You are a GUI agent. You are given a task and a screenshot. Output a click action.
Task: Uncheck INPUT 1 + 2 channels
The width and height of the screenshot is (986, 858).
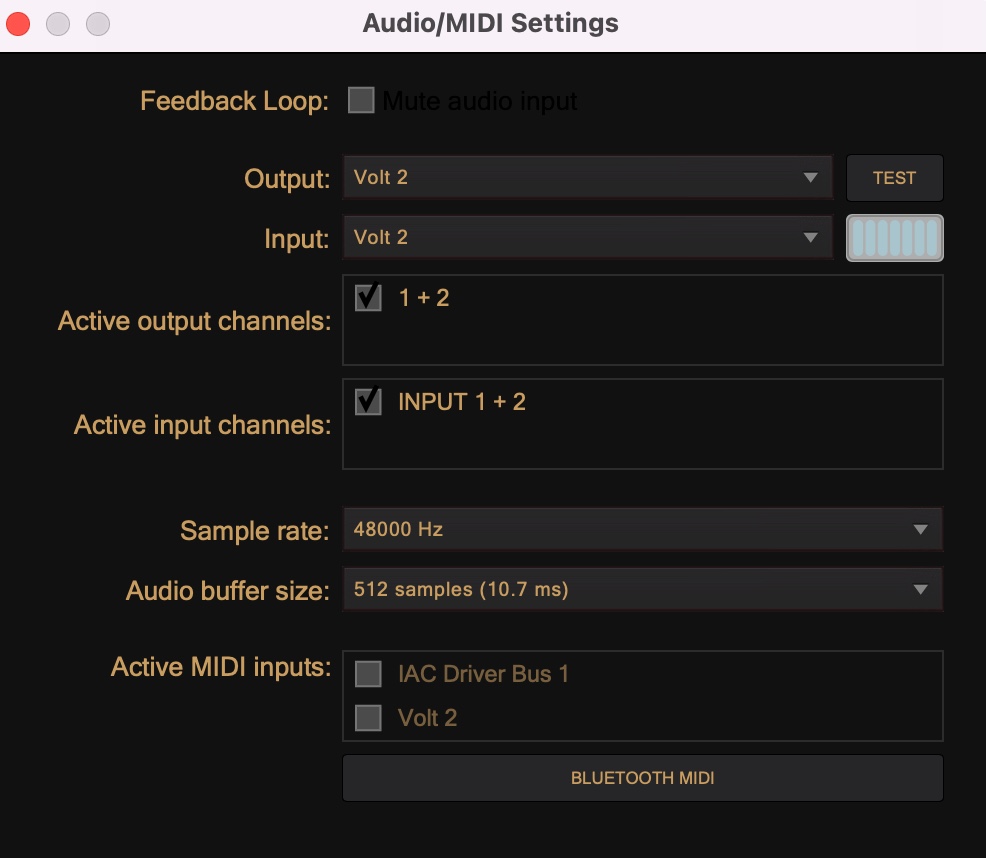[368, 401]
